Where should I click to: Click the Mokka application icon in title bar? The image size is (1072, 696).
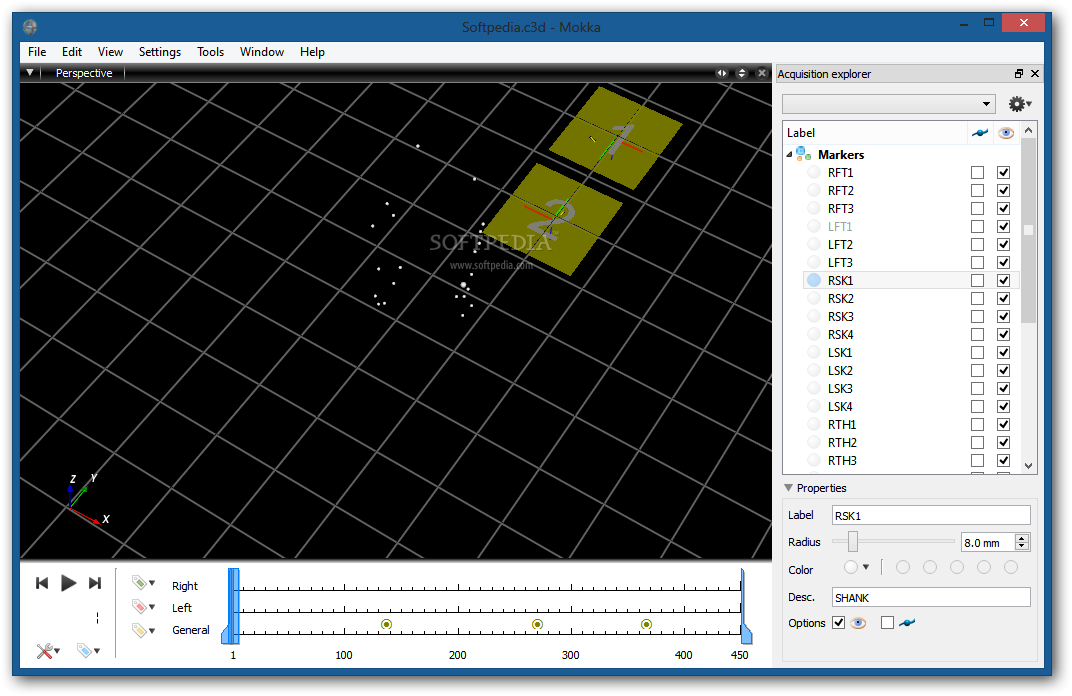[x=29, y=27]
